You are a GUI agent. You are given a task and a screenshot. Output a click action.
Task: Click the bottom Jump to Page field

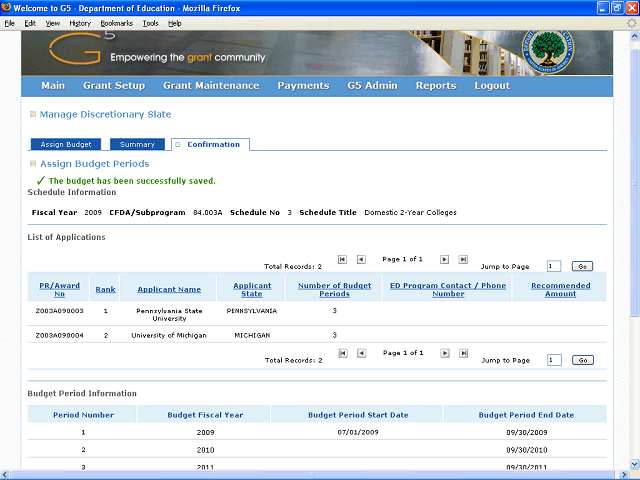pyautogui.click(x=553, y=360)
